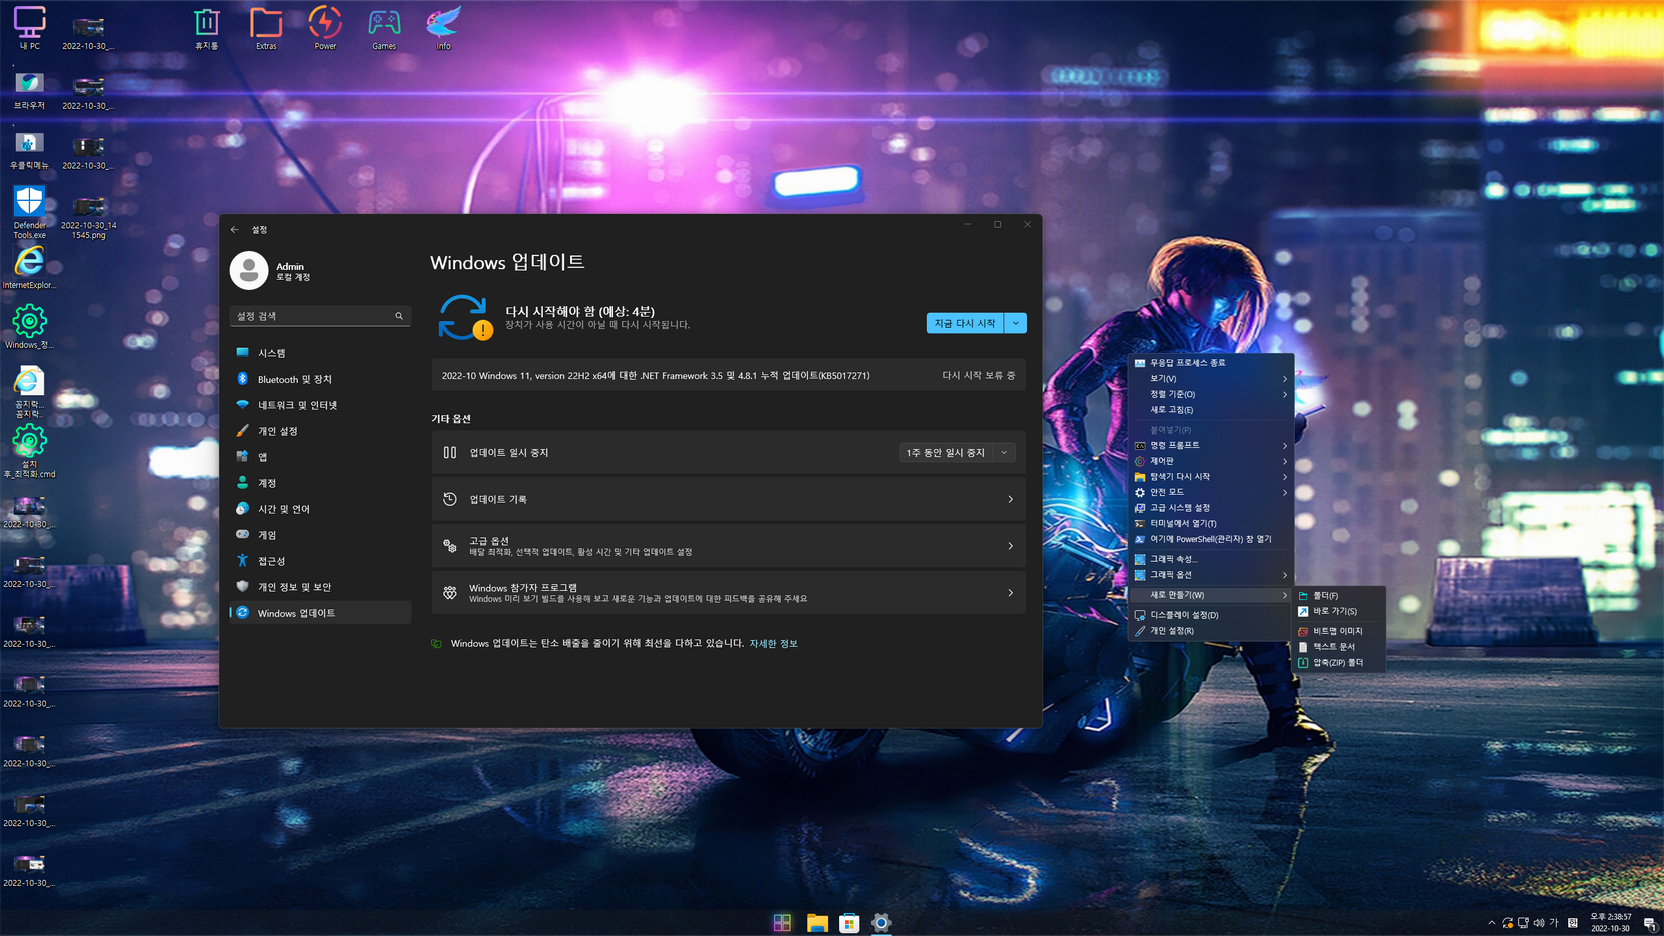Click the search magnifier icon in Settings
The image size is (1664, 936).
(399, 316)
